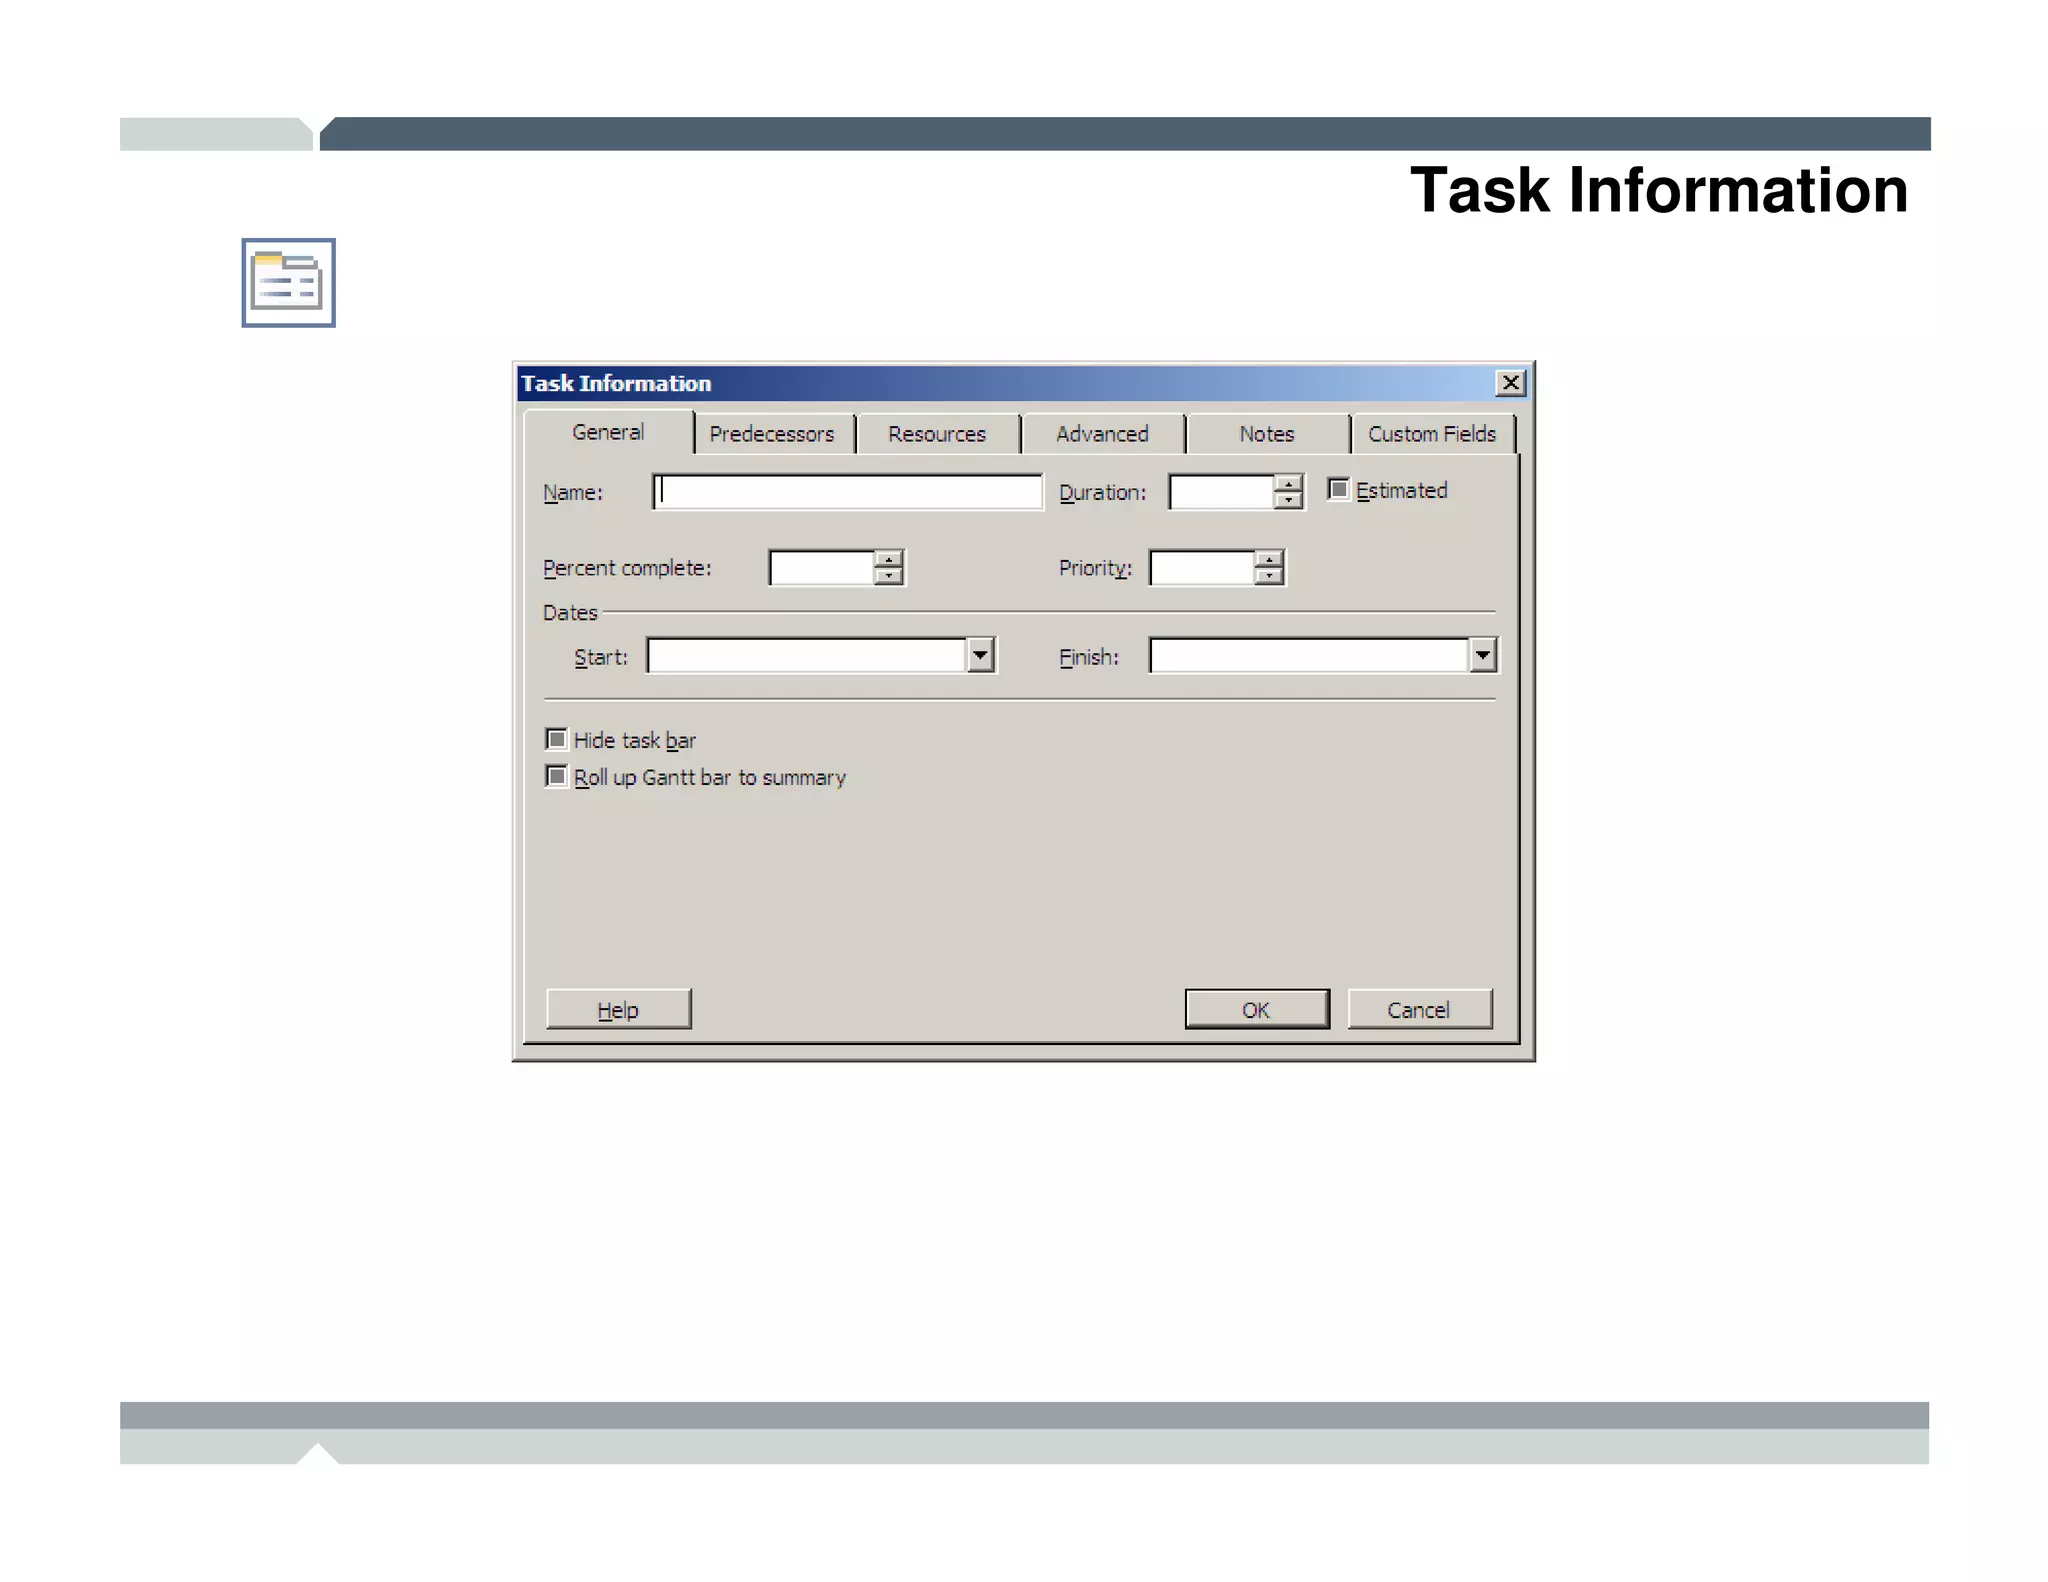
Task: Click the Task Information toolbar icon
Action: pyautogui.click(x=288, y=283)
